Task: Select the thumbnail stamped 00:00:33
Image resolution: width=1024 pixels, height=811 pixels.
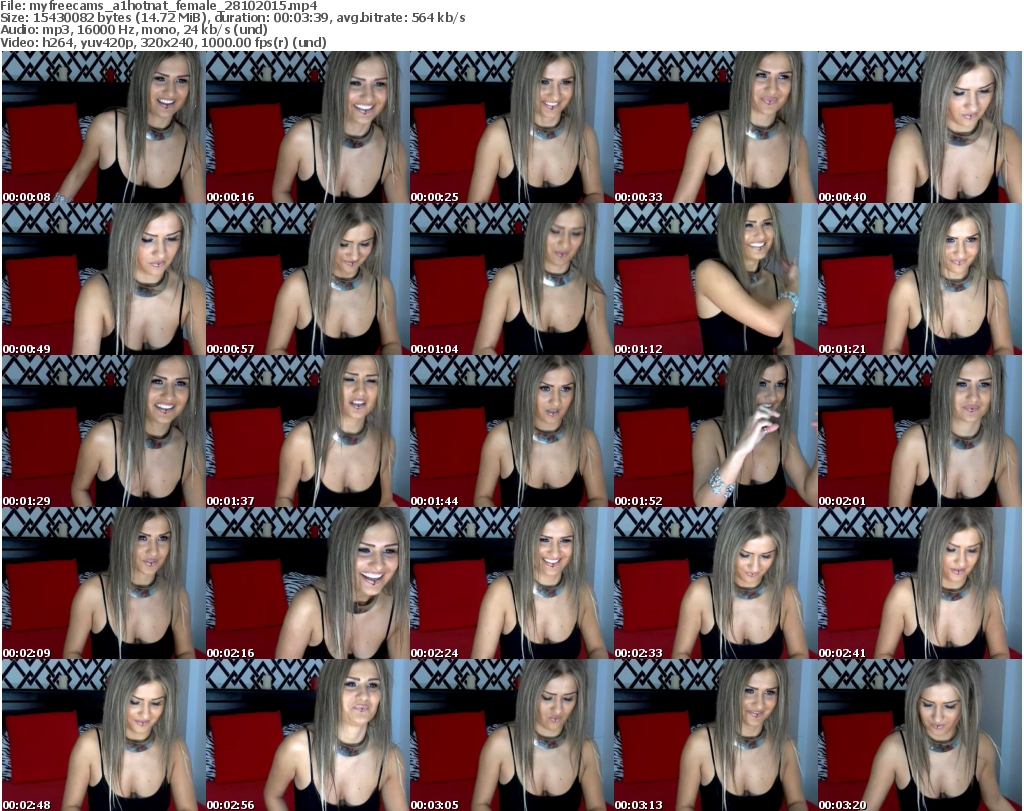Action: [x=716, y=127]
